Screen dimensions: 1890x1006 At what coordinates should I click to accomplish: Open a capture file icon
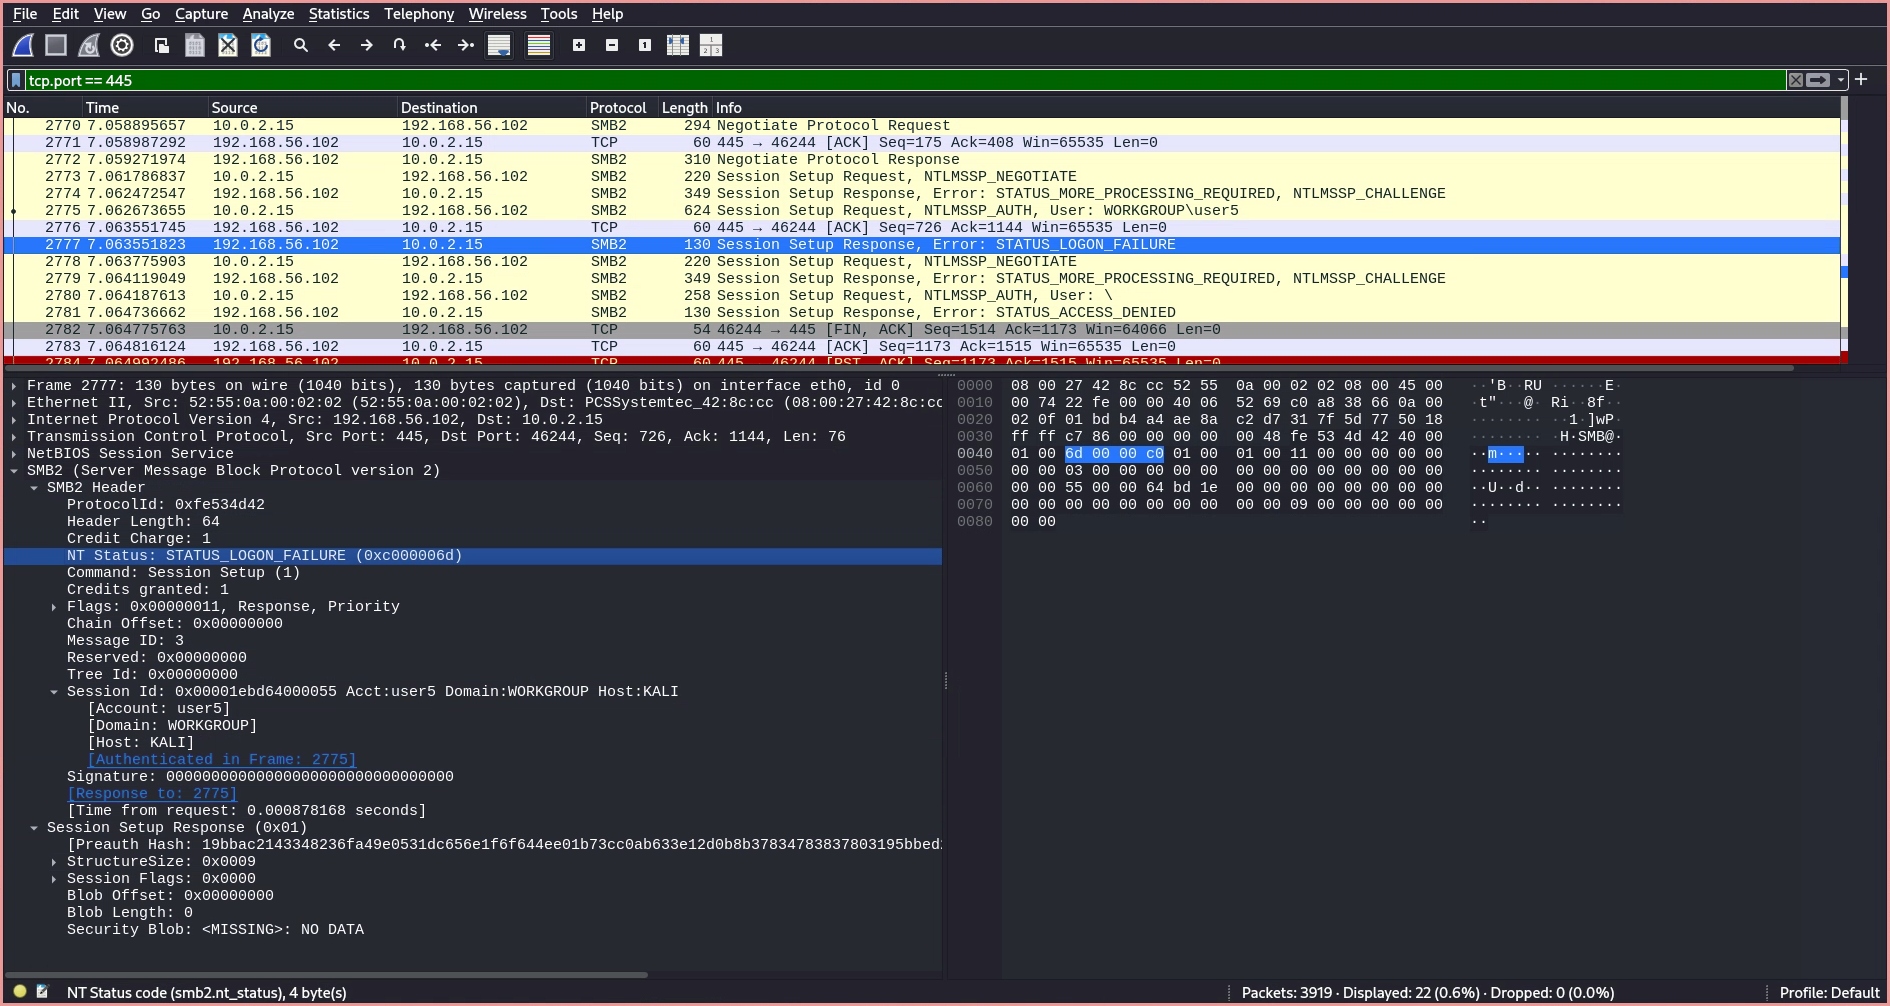[161, 45]
